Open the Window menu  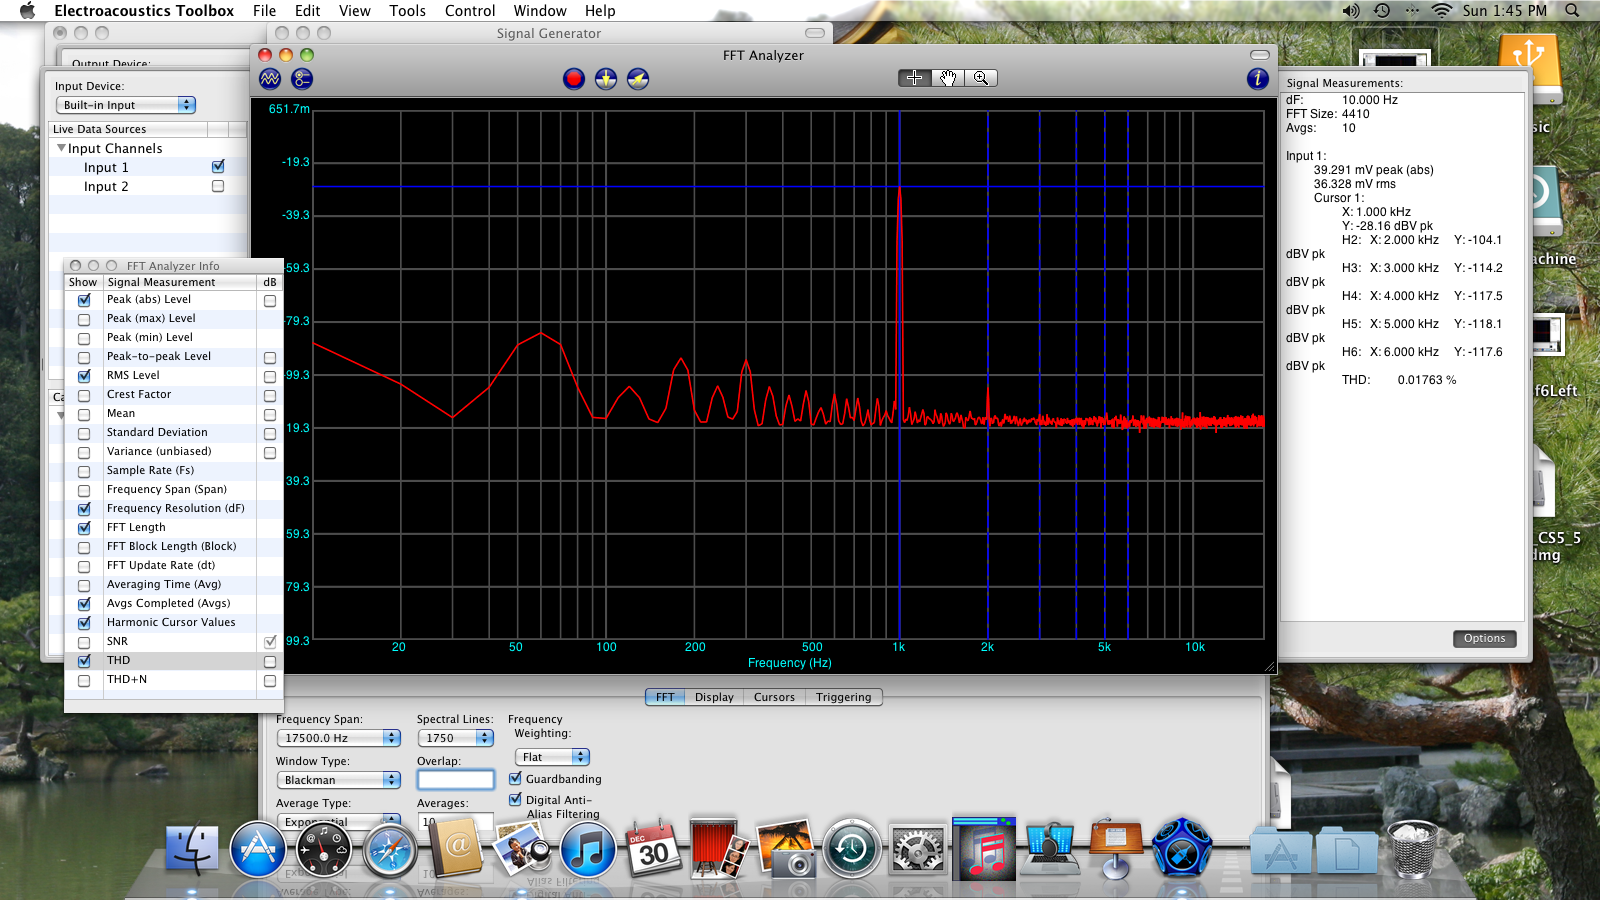click(x=540, y=10)
